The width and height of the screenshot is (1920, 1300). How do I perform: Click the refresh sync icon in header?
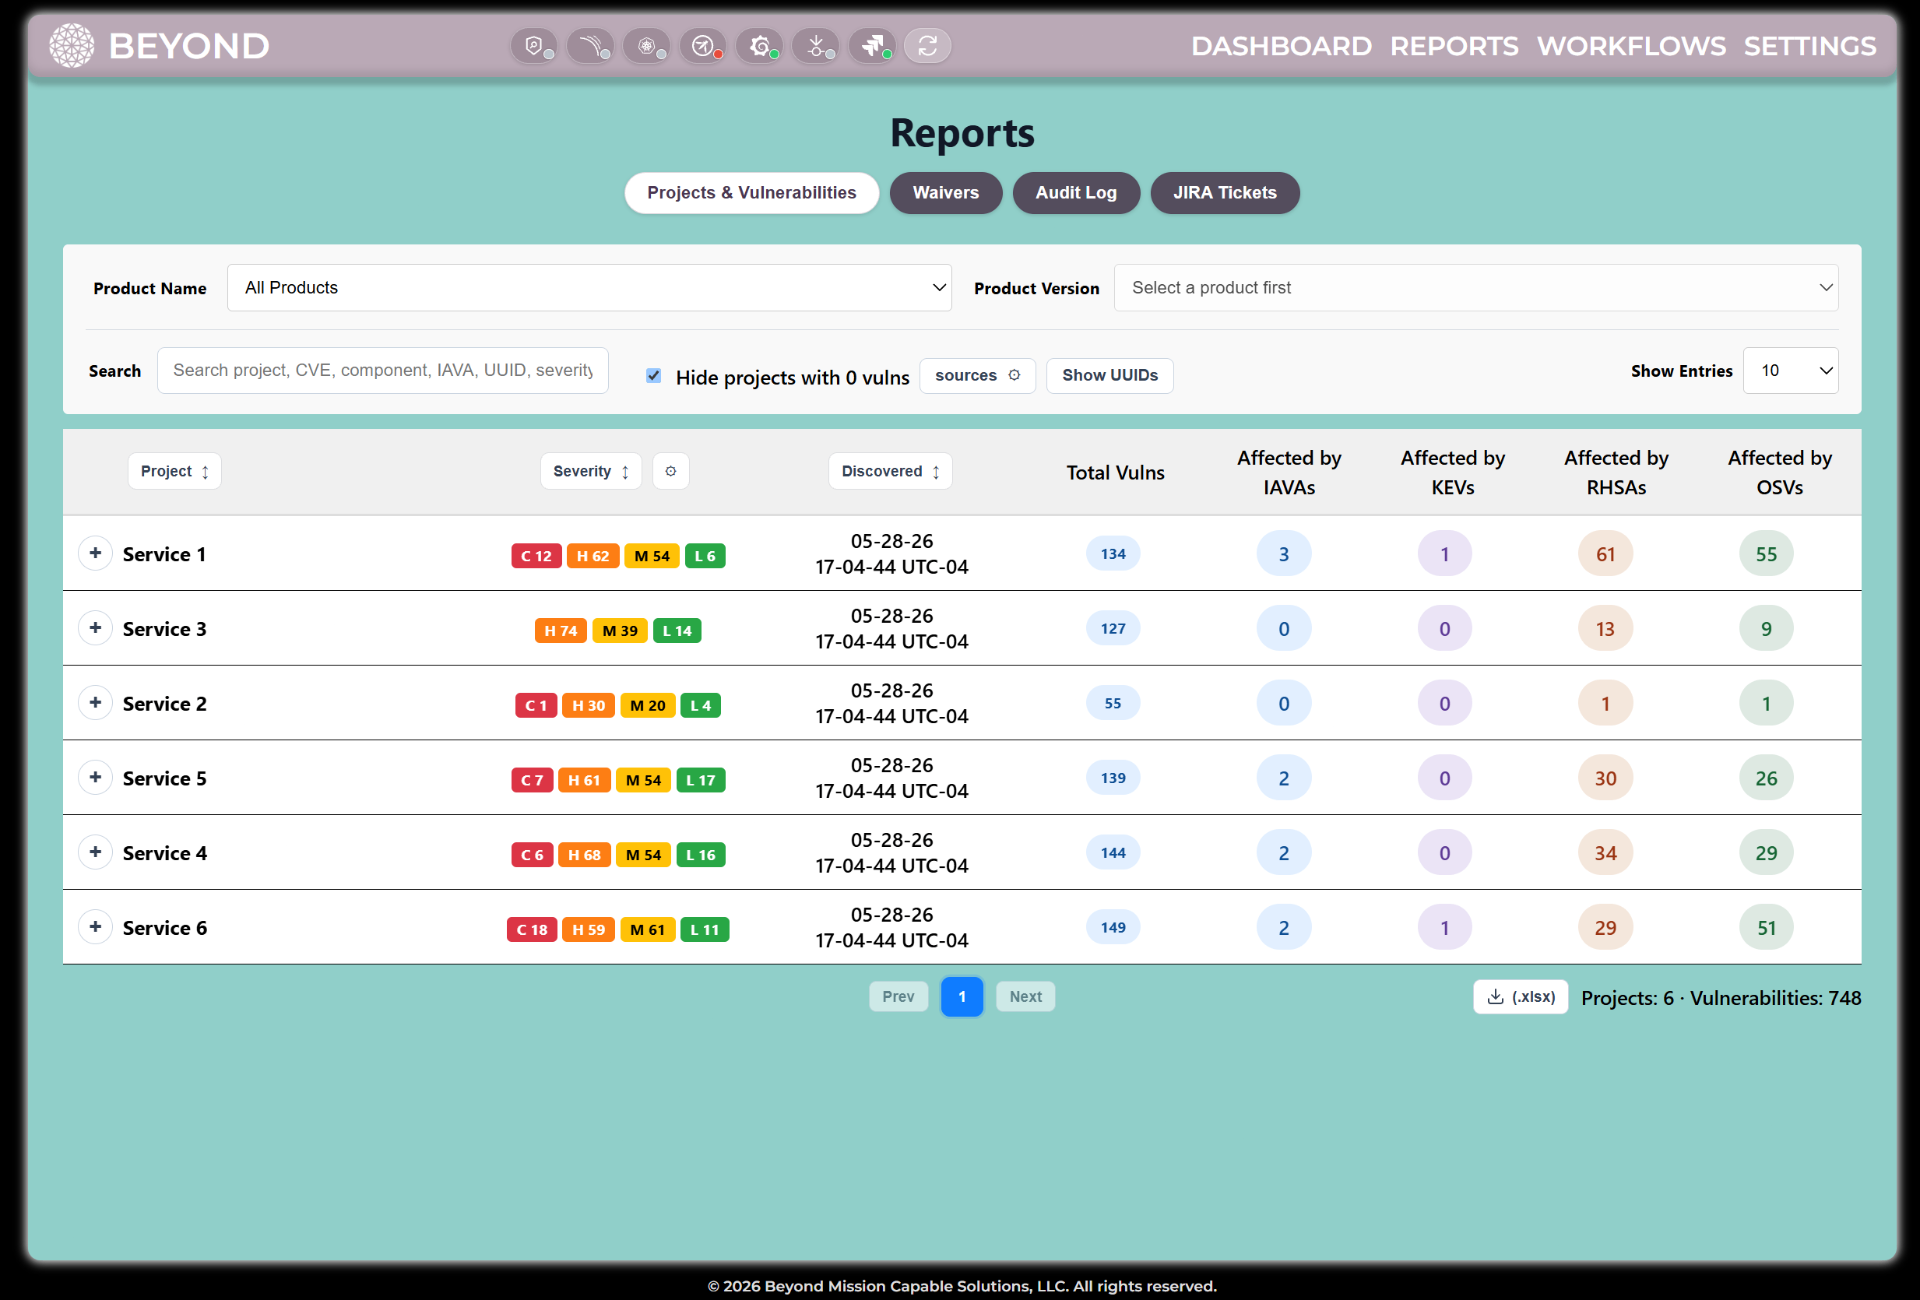(x=928, y=46)
